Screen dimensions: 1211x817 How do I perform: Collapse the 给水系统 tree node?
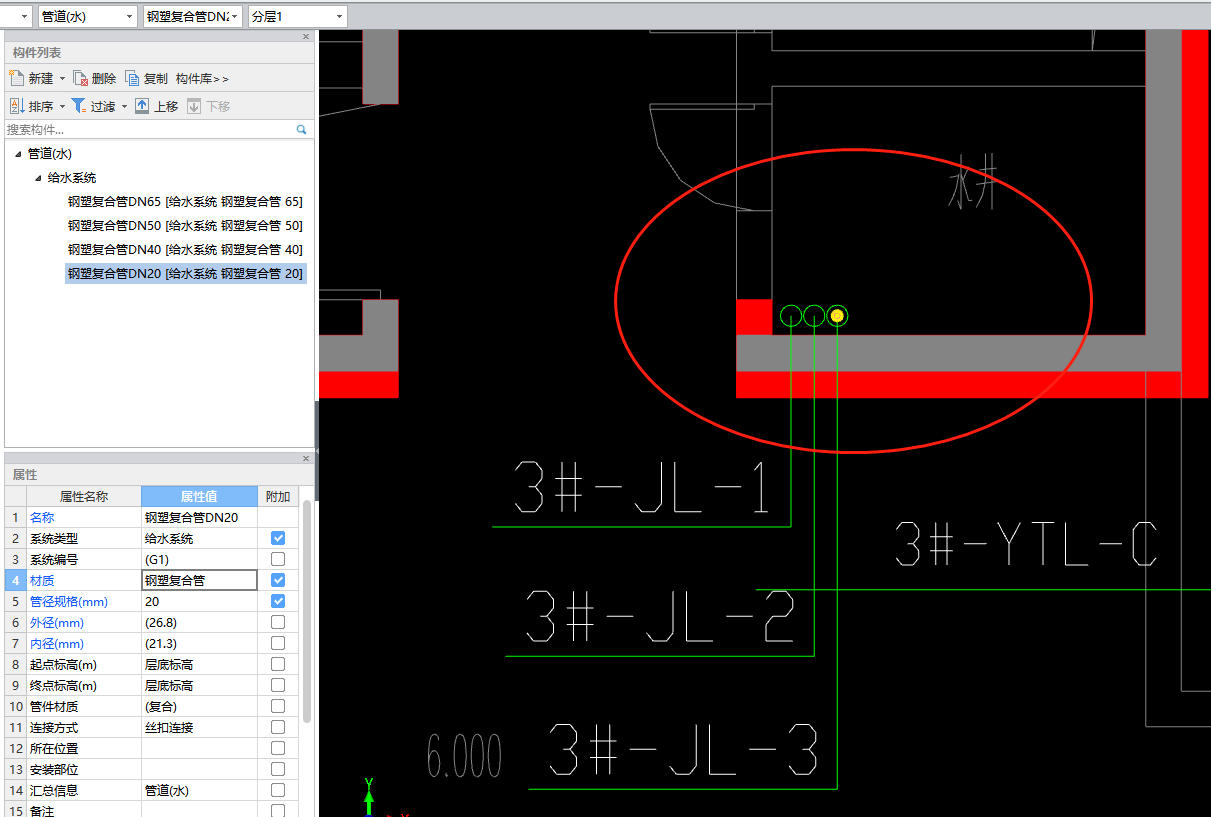[38, 178]
